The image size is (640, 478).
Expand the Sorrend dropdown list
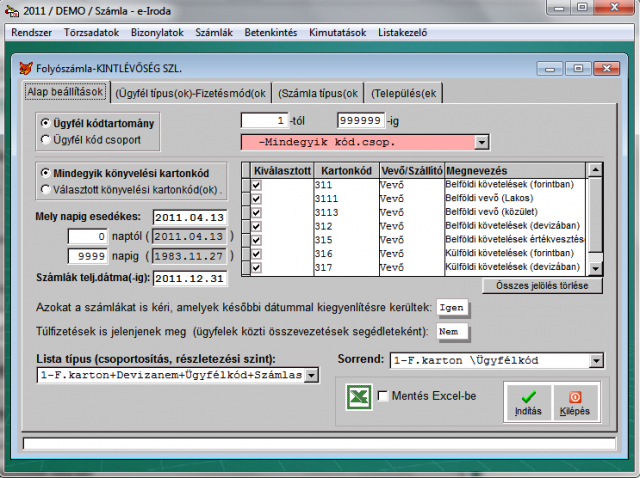597,360
